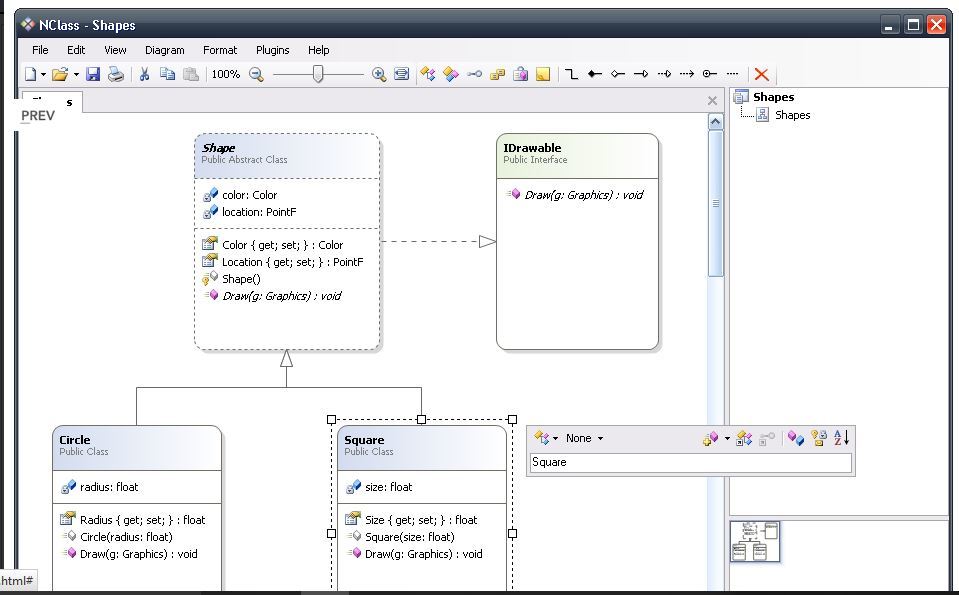Expand the add new member dropdown arrow

727,438
